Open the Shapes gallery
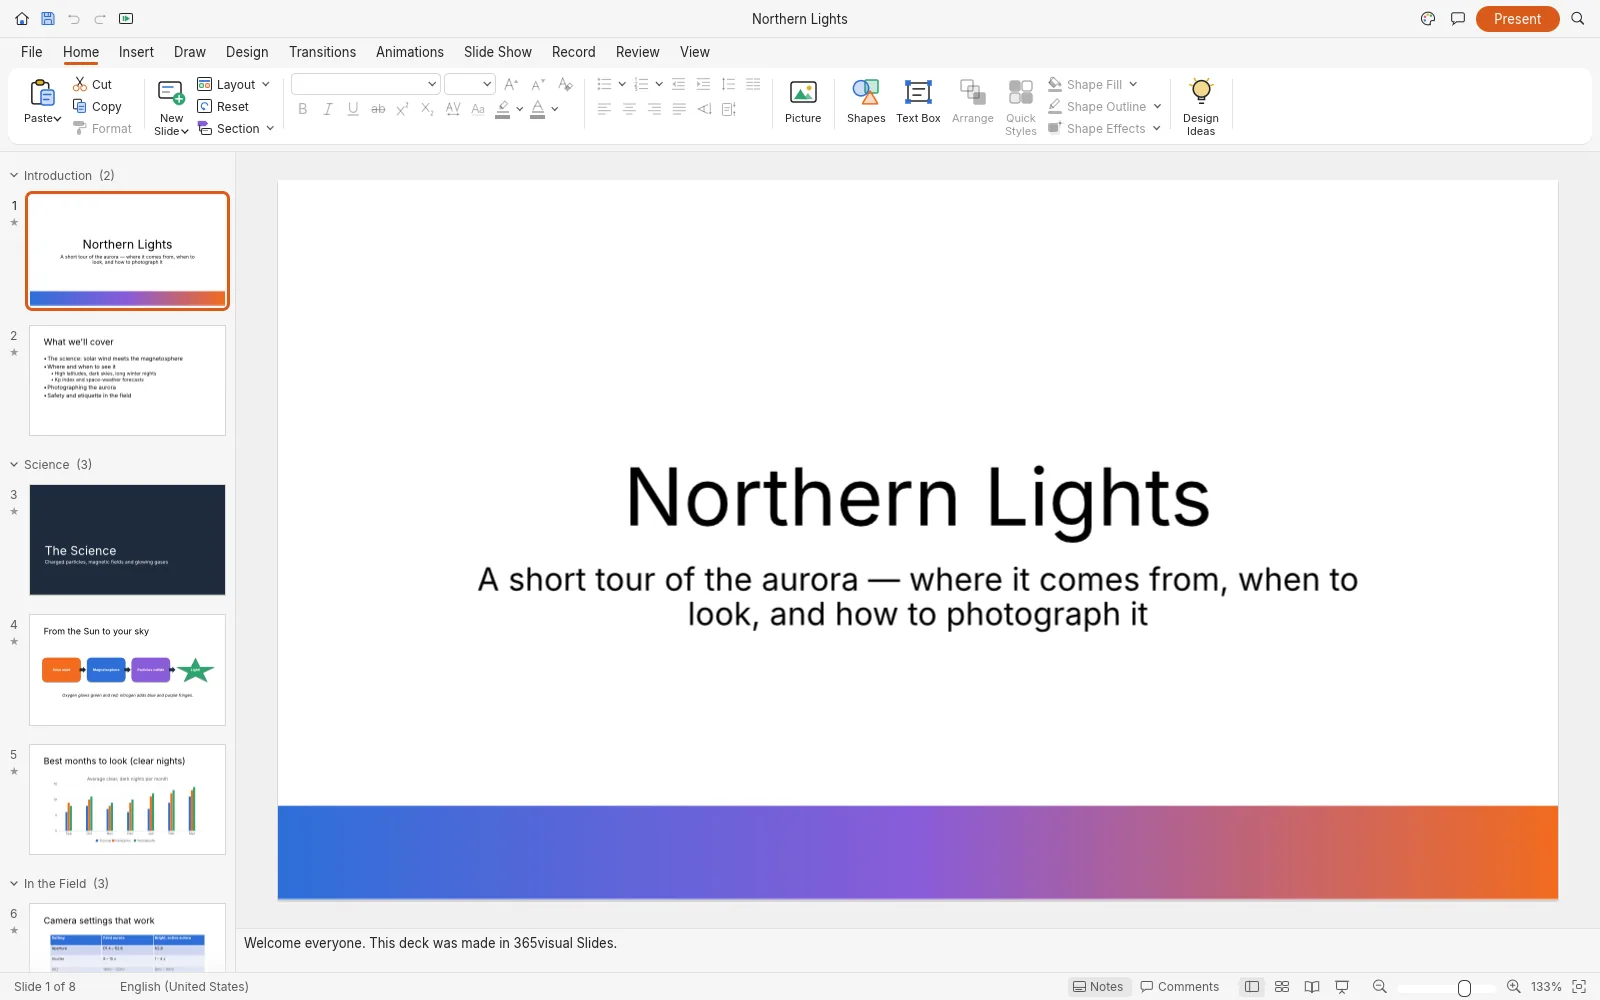This screenshot has width=1600, height=1000. (866, 102)
